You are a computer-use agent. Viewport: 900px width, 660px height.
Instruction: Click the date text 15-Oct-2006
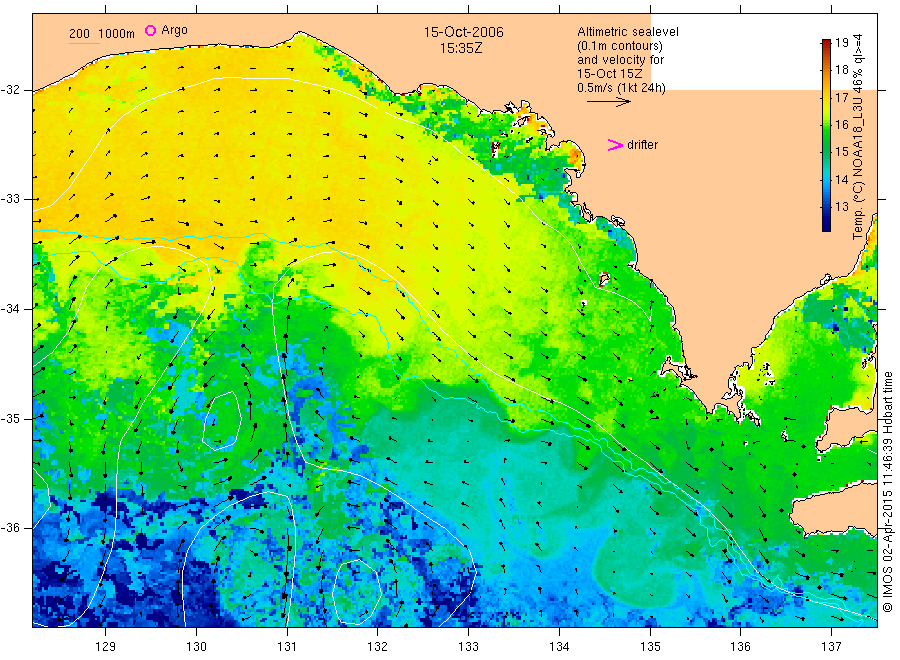point(464,32)
